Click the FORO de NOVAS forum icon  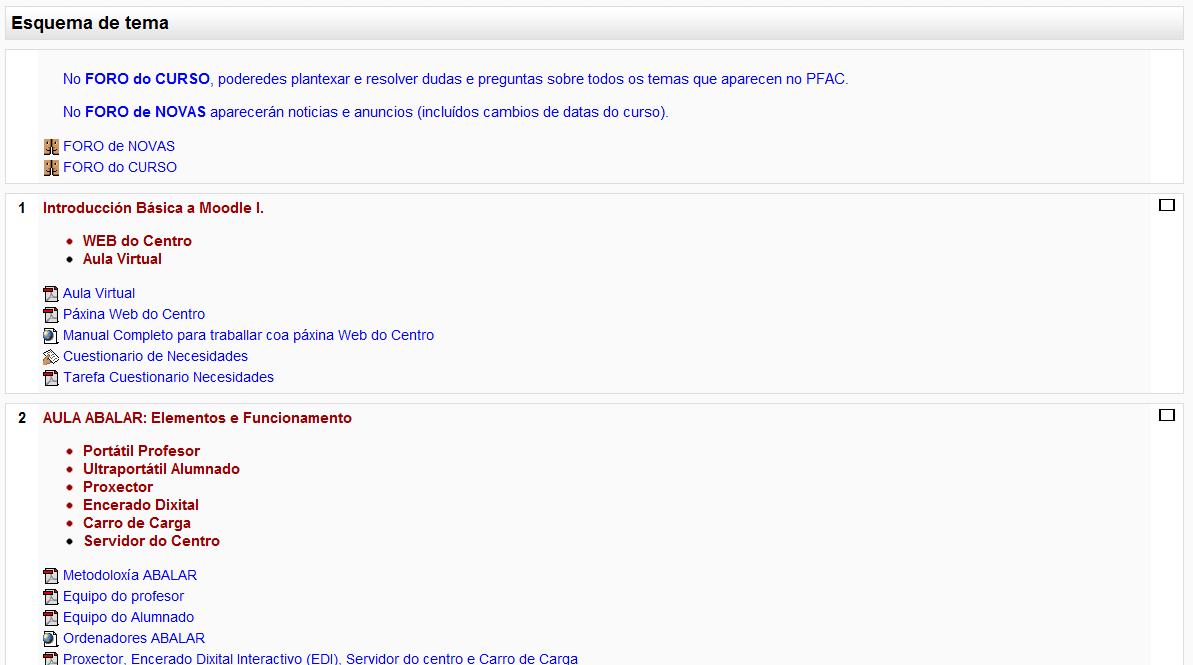[x=51, y=147]
